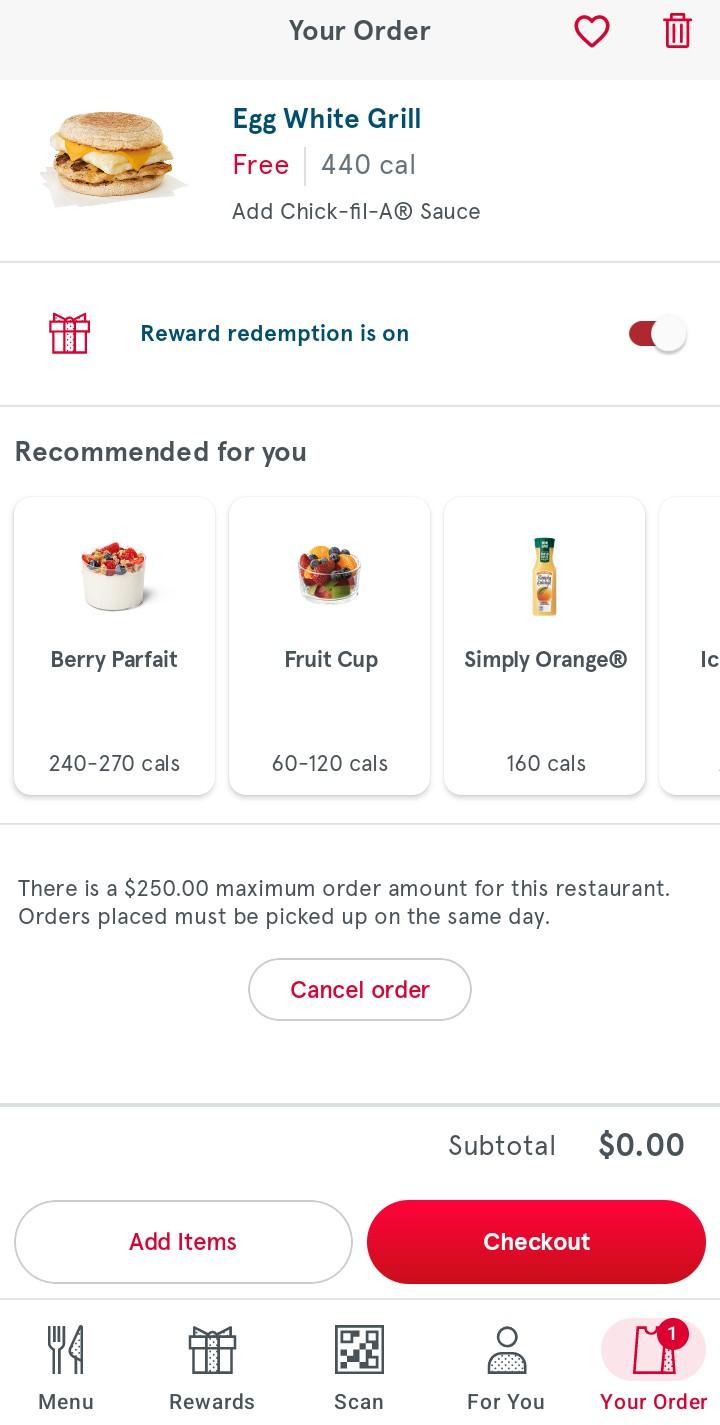Tap the trash can delete icon

677,31
